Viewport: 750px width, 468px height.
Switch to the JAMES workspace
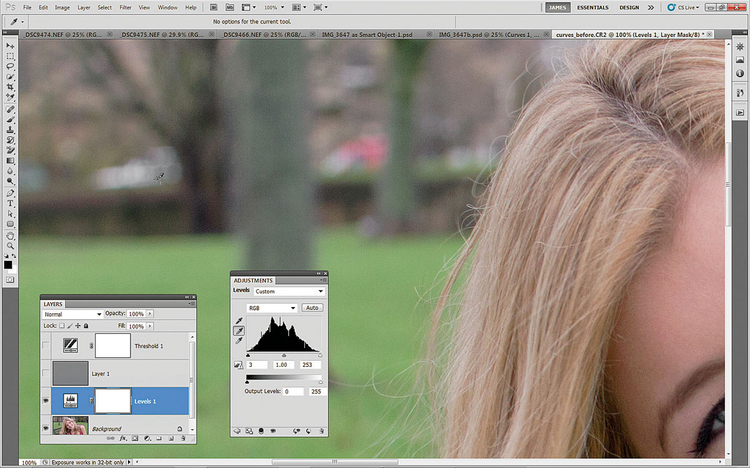click(x=557, y=8)
